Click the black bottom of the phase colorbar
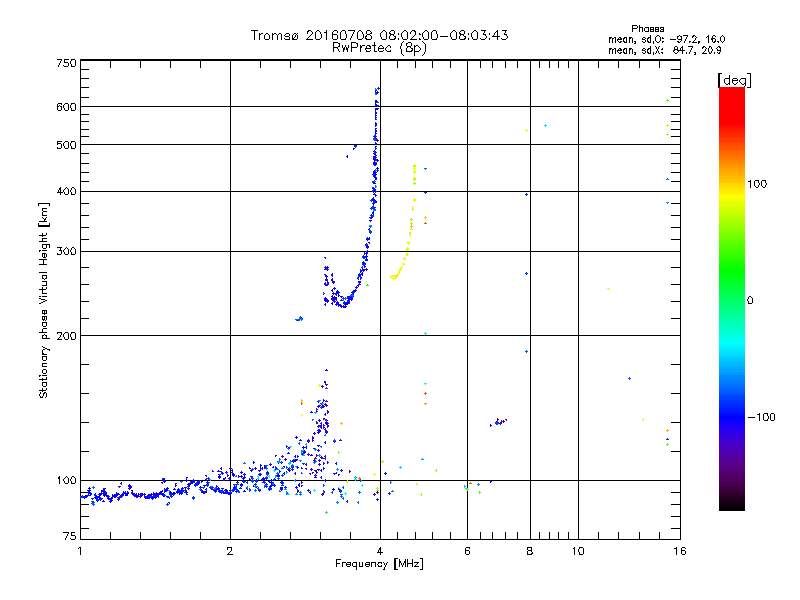 click(732, 504)
